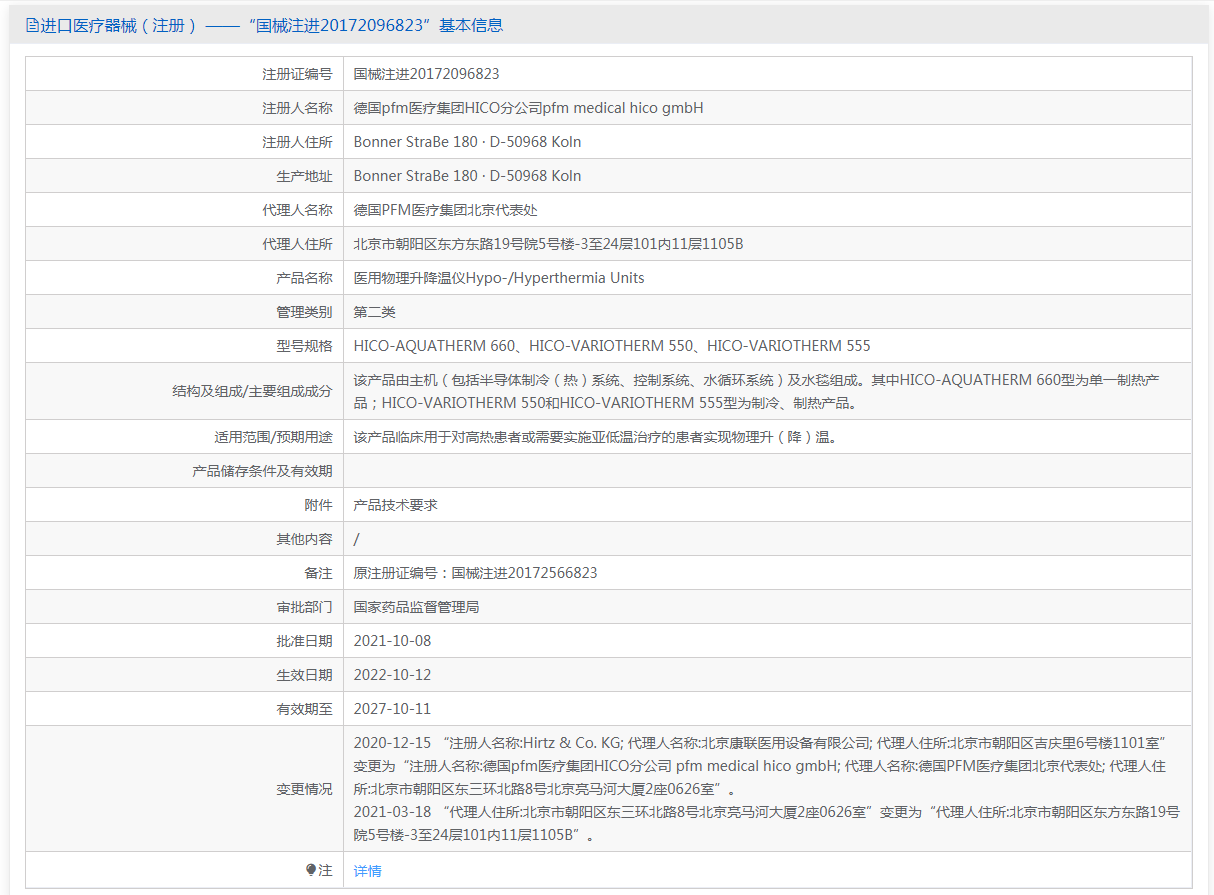Click the bulb icon beside 注 label
Viewport: 1214px width, 895px height.
[x=311, y=870]
